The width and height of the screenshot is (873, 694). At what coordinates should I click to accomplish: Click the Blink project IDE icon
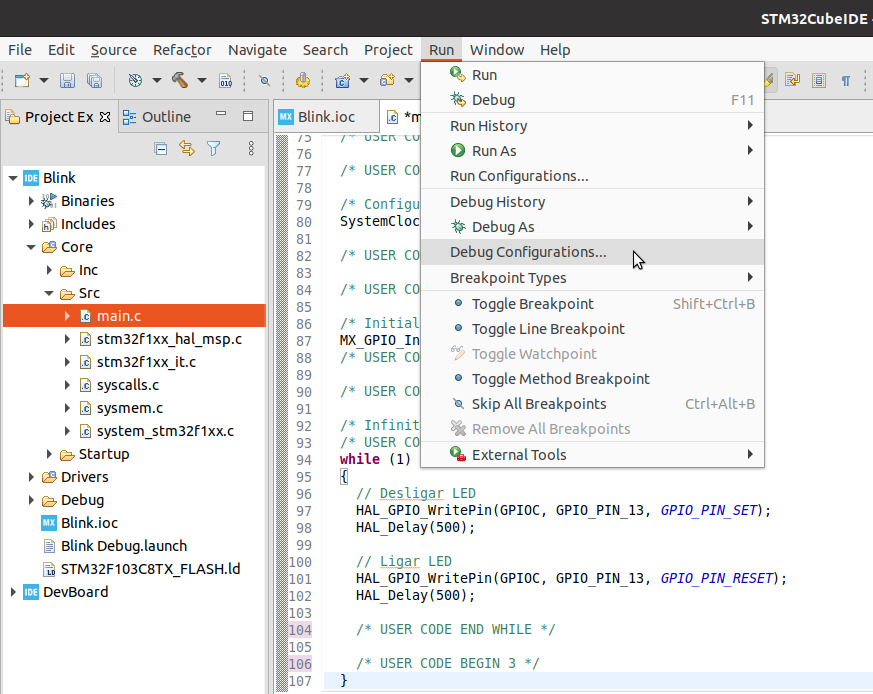(31, 178)
